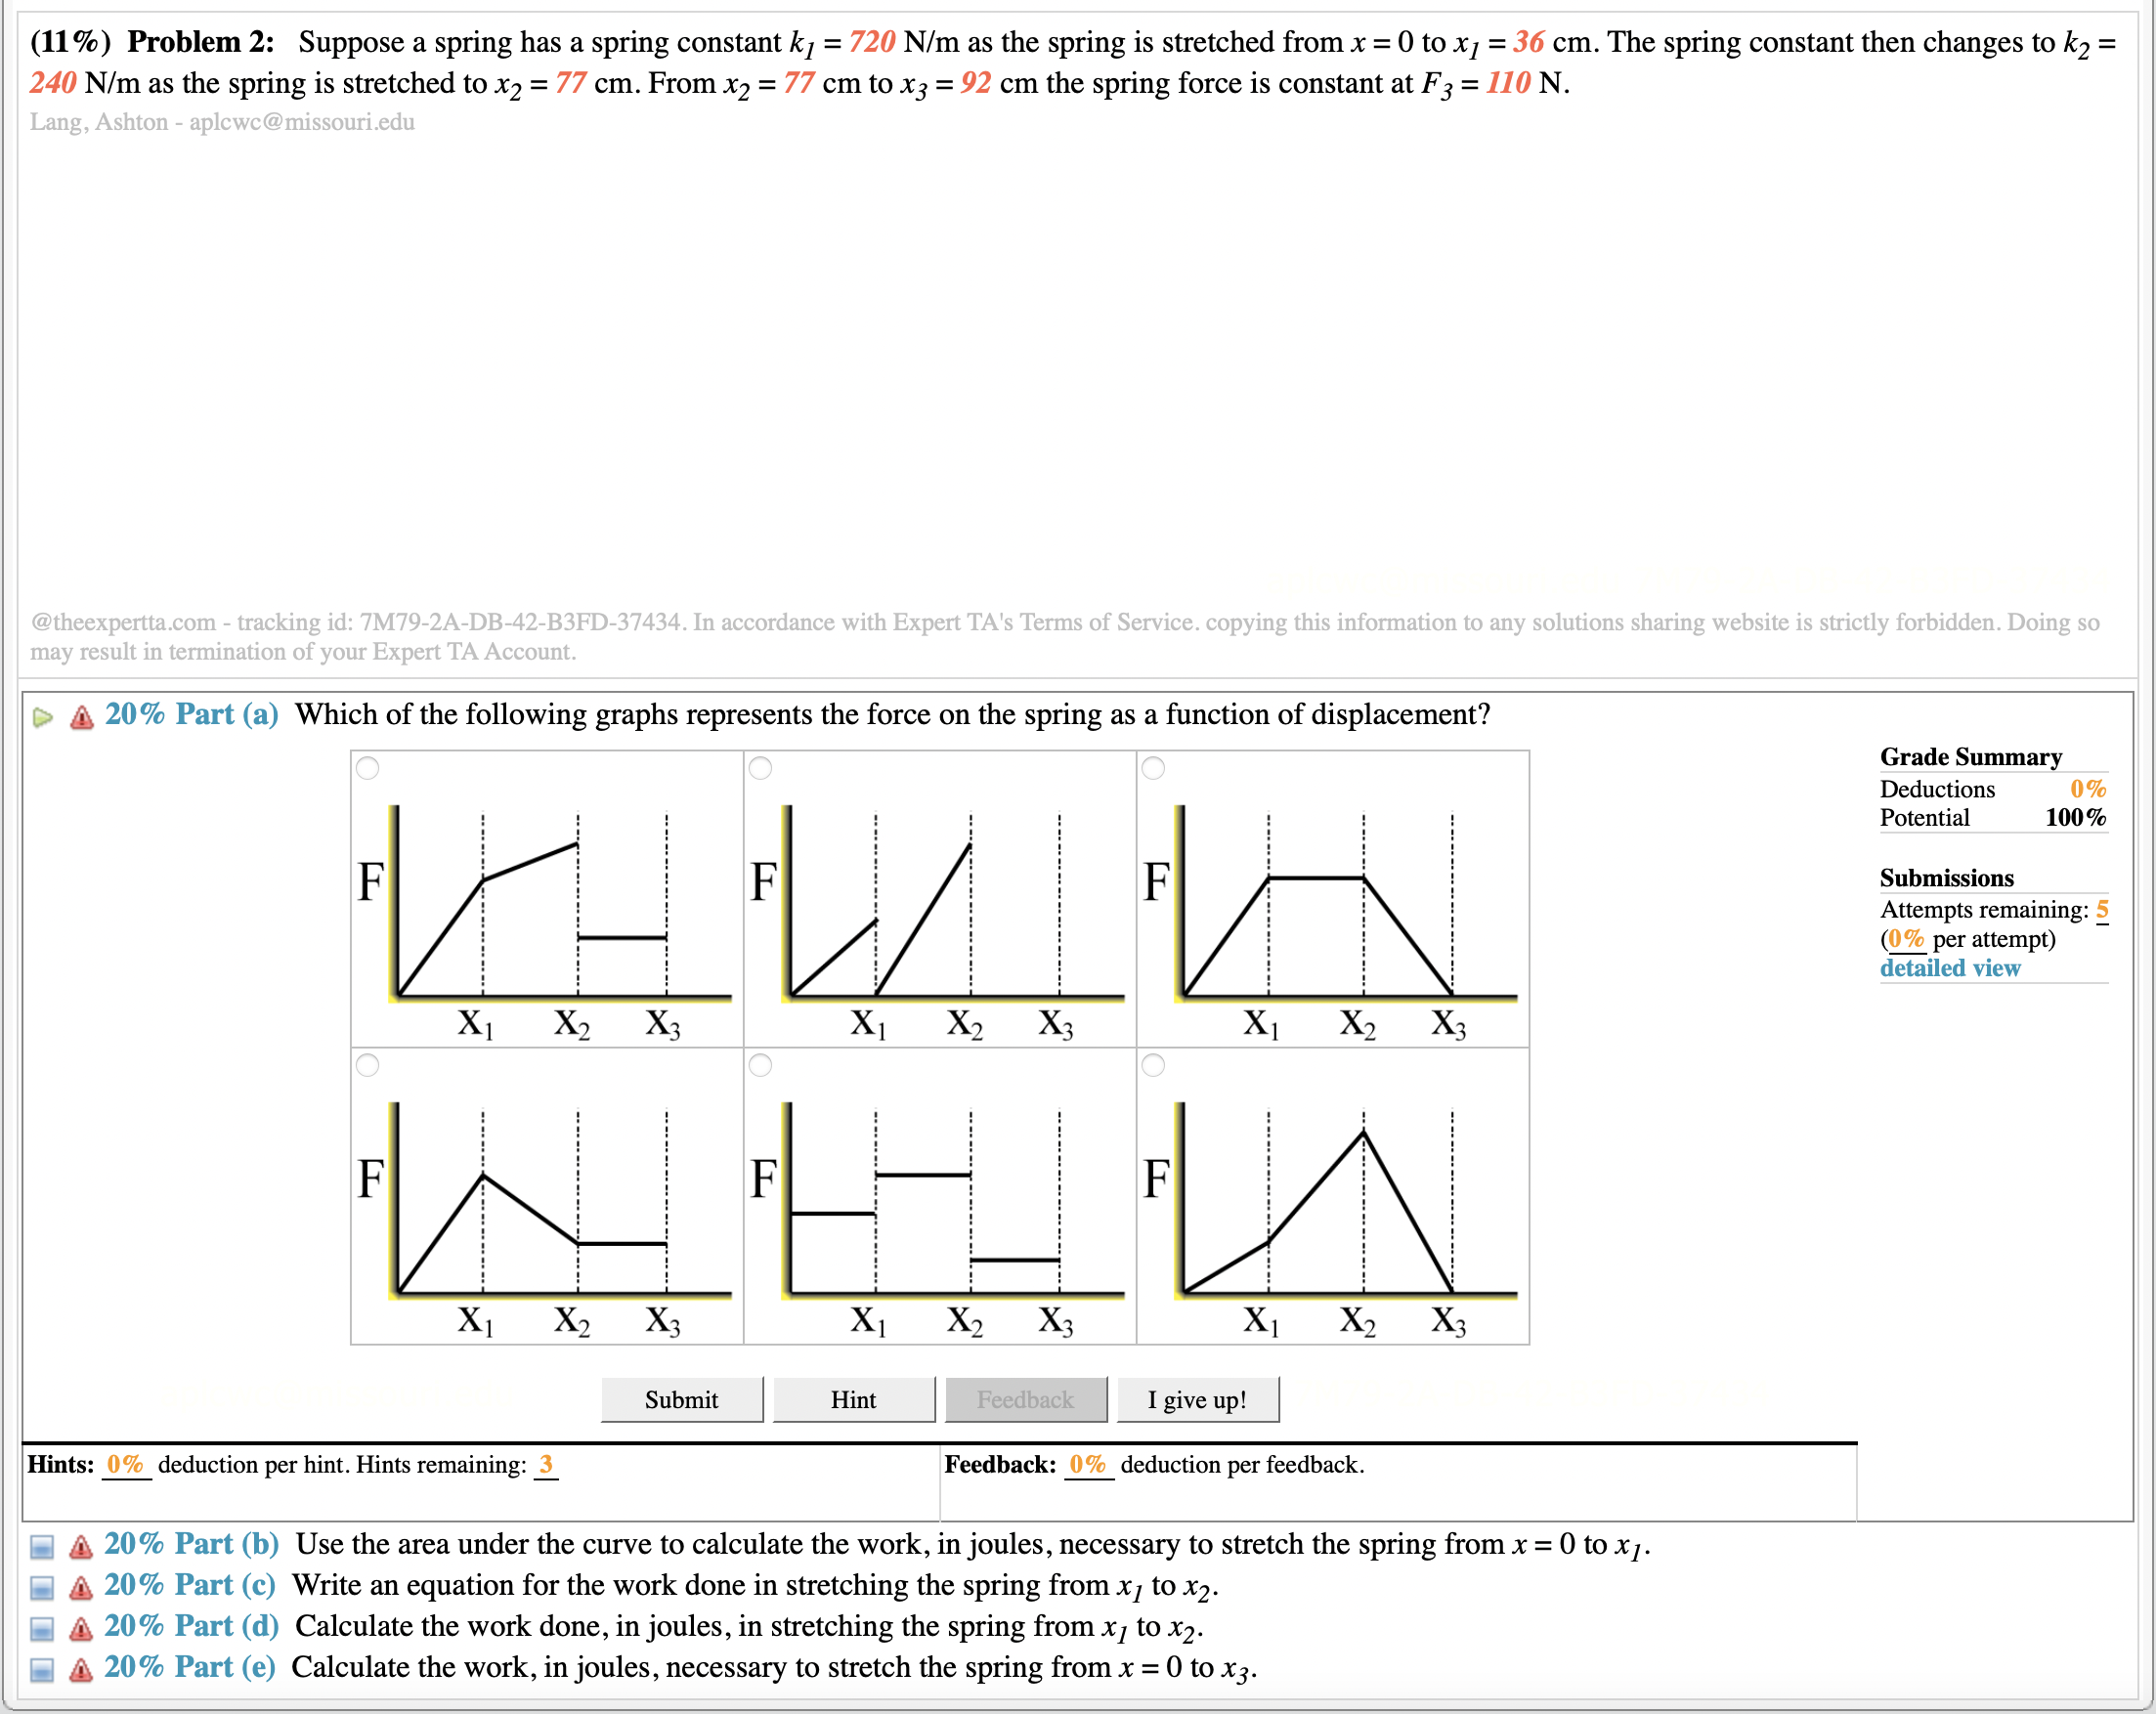Select the step-function graph in the bottom-middle

(x=761, y=1065)
